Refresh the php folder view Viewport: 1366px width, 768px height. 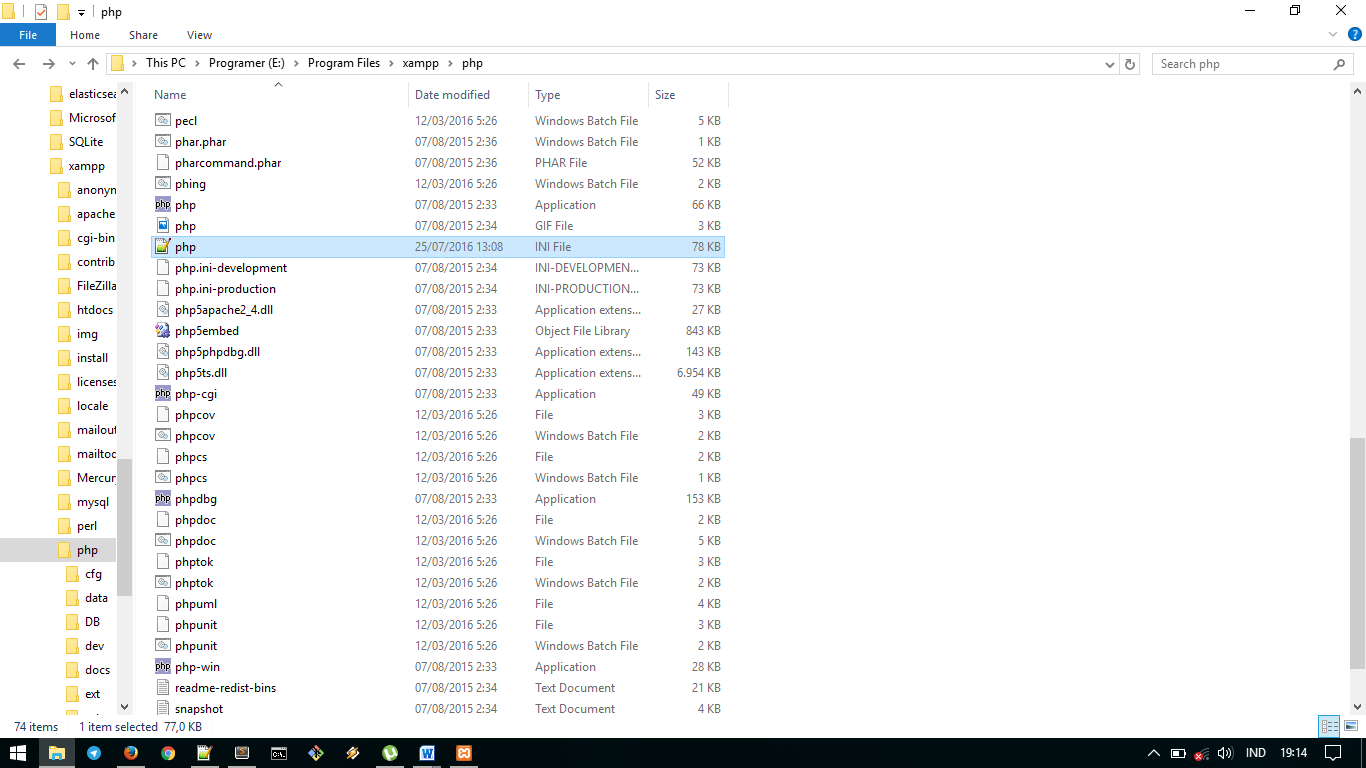1131,64
